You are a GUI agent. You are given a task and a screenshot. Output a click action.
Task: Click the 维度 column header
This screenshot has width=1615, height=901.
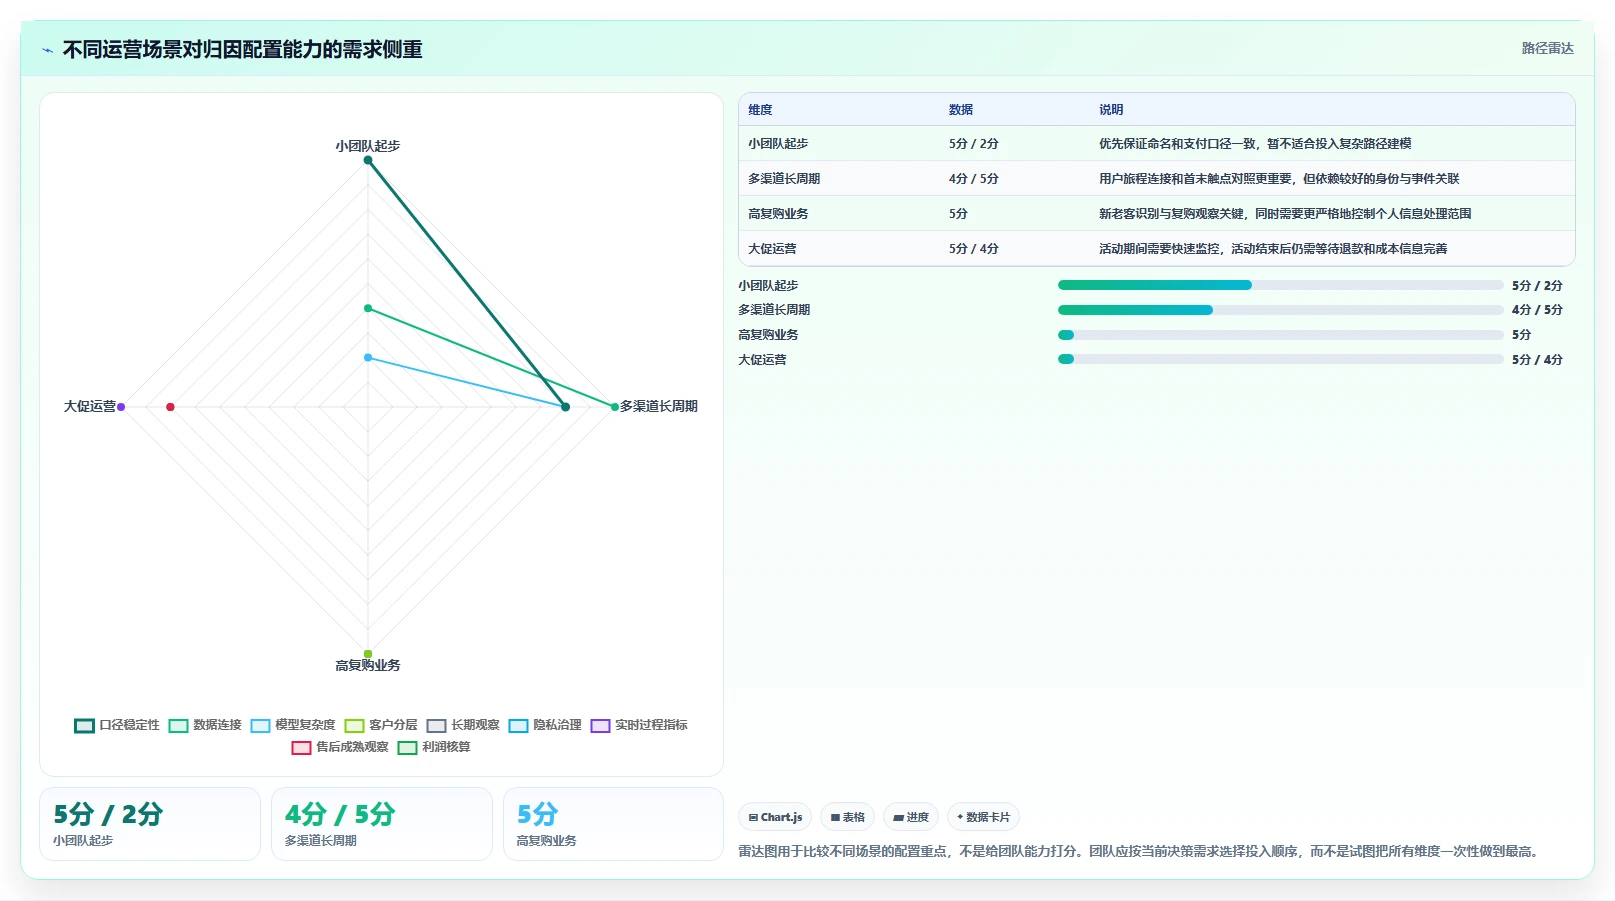[760, 110]
